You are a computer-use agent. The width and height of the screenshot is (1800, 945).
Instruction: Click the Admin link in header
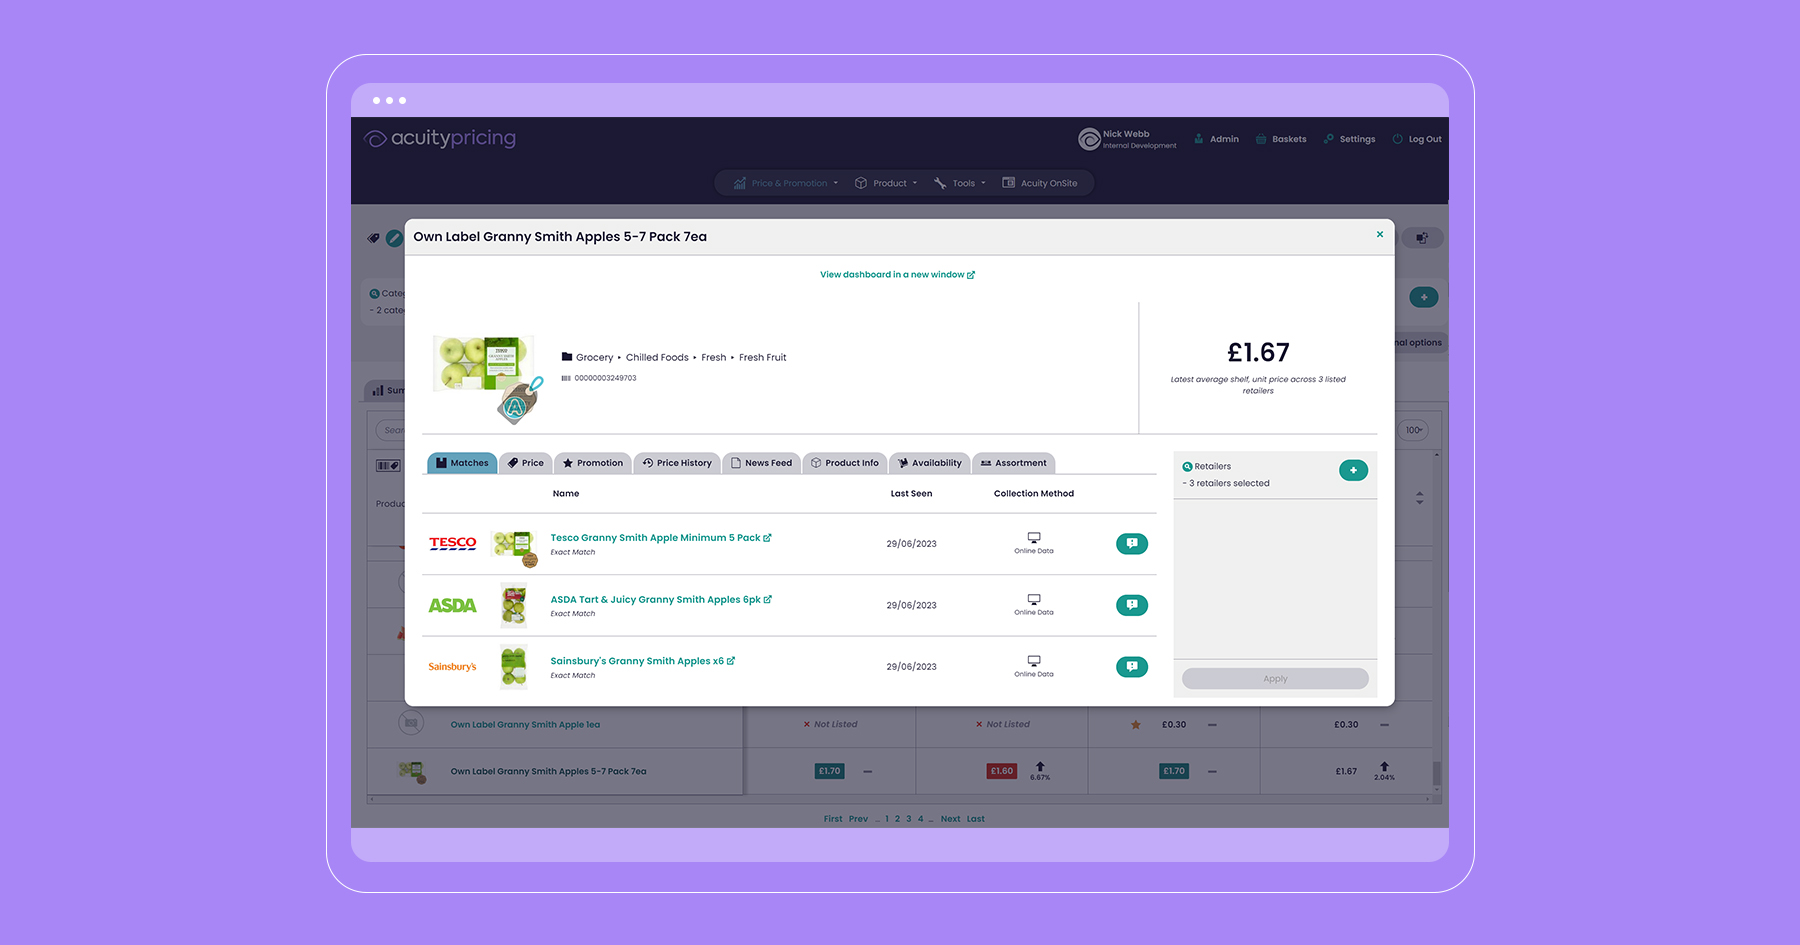tap(1216, 139)
